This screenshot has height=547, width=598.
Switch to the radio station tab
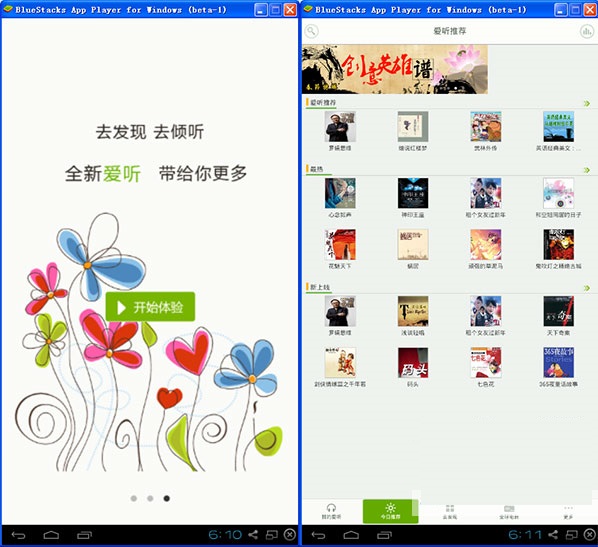(509, 511)
